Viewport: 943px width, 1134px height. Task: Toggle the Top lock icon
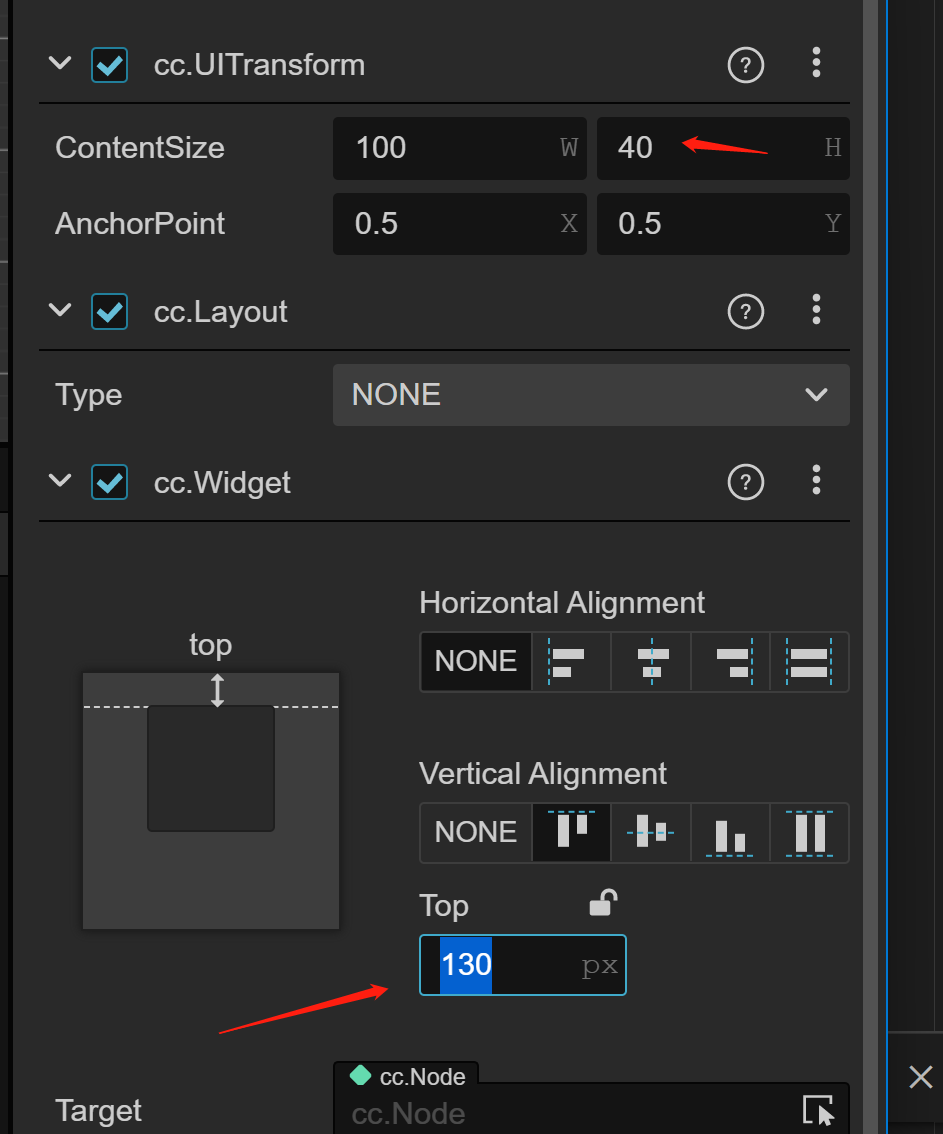click(602, 903)
